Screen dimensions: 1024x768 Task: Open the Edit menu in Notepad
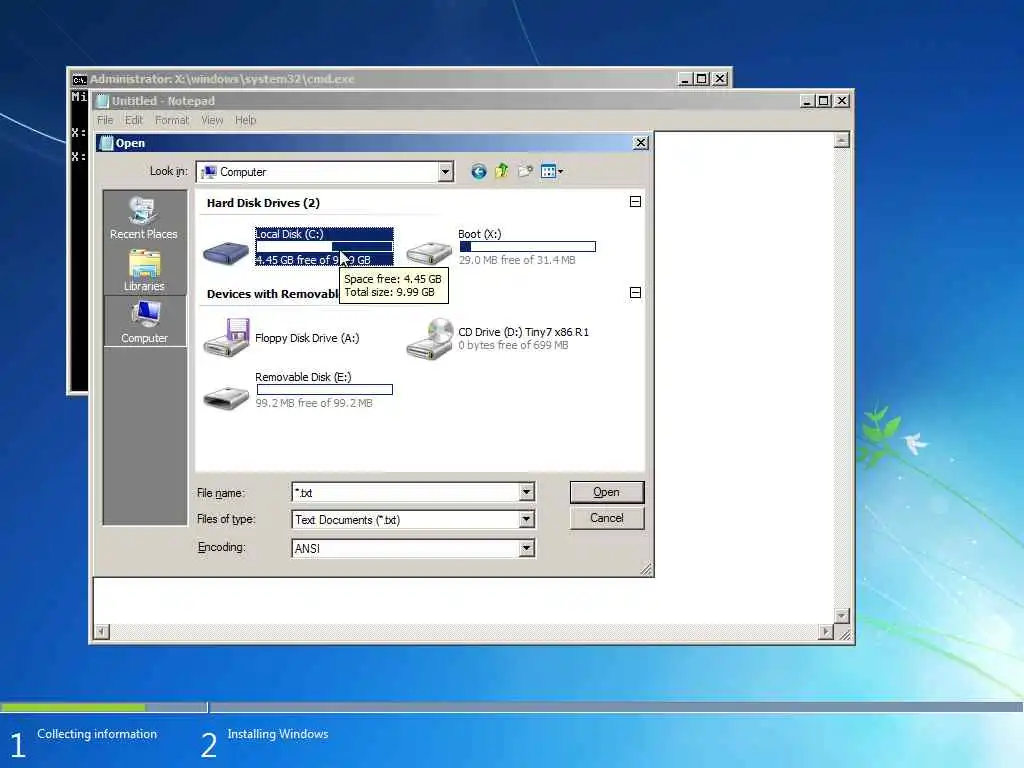pyautogui.click(x=134, y=120)
